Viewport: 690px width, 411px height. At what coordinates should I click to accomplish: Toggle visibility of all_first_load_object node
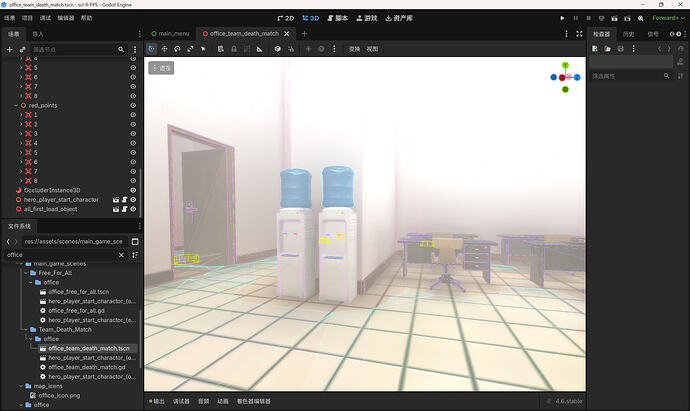coord(133,209)
